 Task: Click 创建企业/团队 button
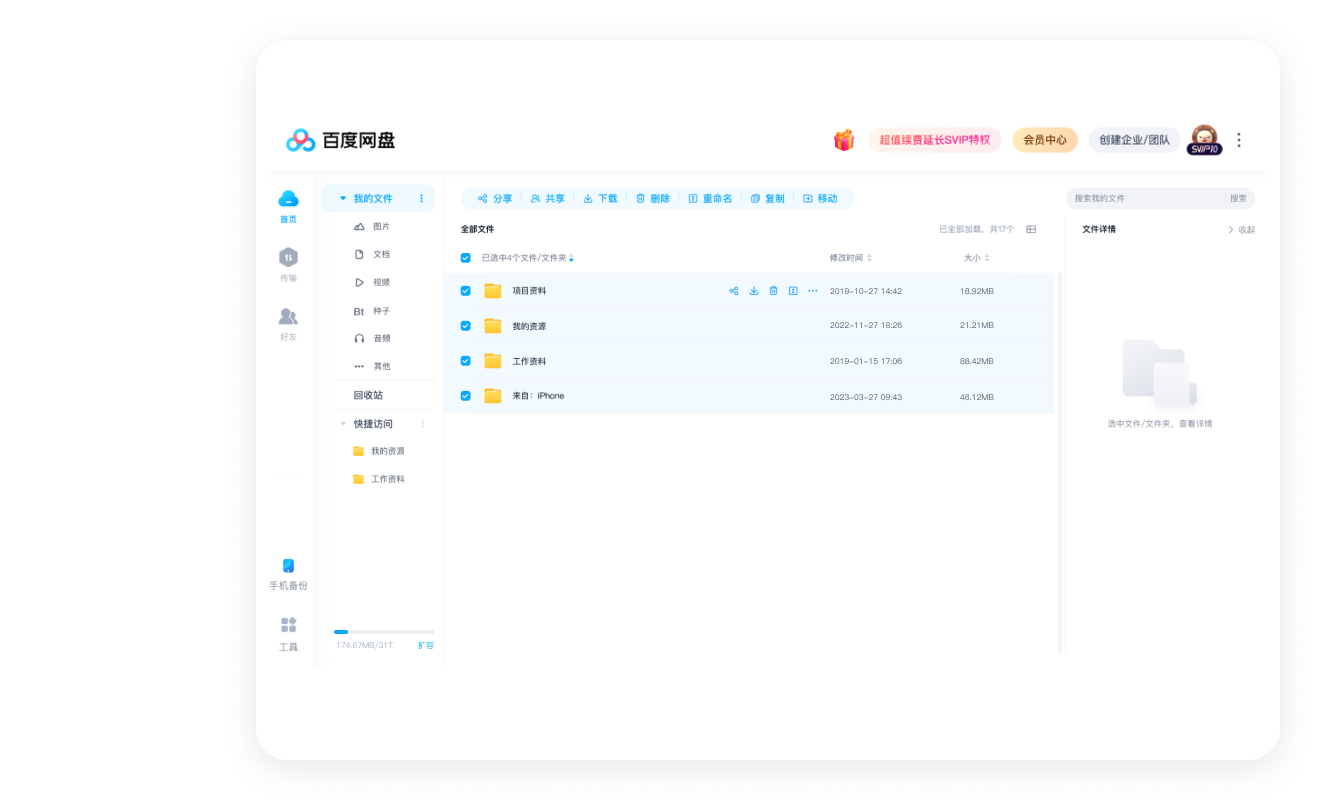tap(1134, 140)
